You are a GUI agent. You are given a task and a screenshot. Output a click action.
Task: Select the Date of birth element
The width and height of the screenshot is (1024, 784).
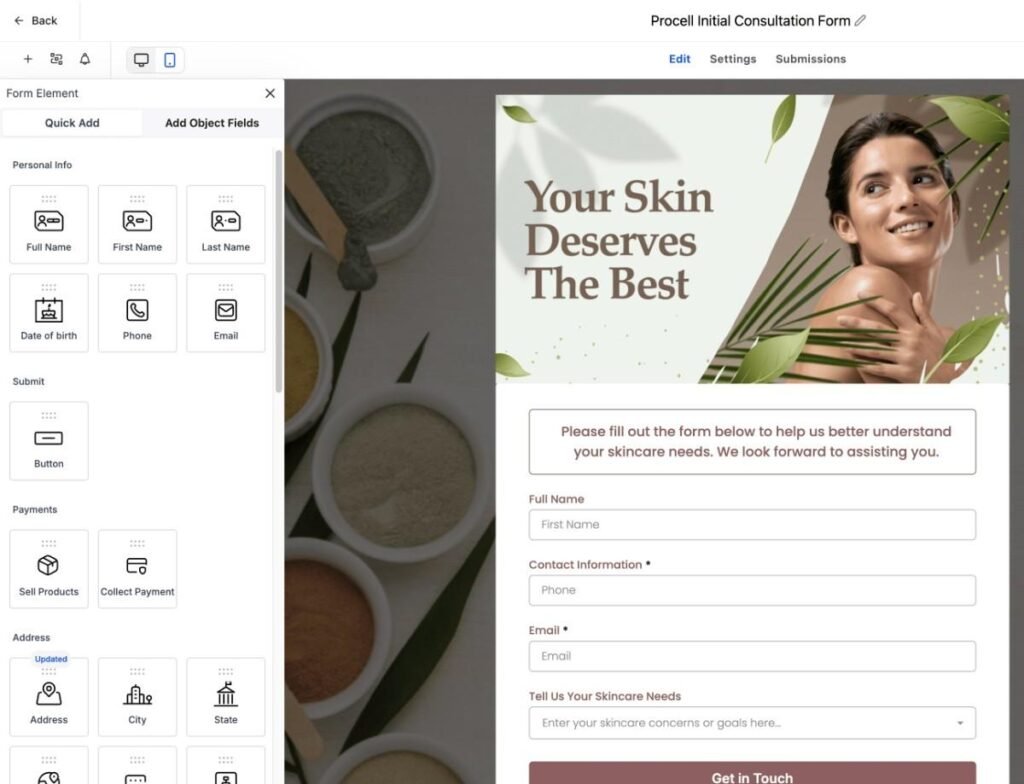click(49, 313)
